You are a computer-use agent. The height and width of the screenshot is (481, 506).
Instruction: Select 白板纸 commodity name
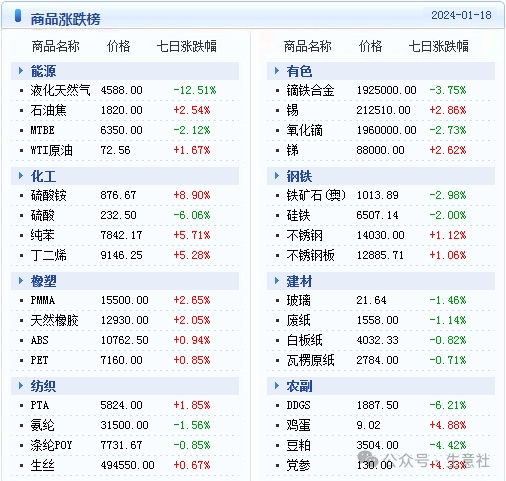tap(304, 340)
